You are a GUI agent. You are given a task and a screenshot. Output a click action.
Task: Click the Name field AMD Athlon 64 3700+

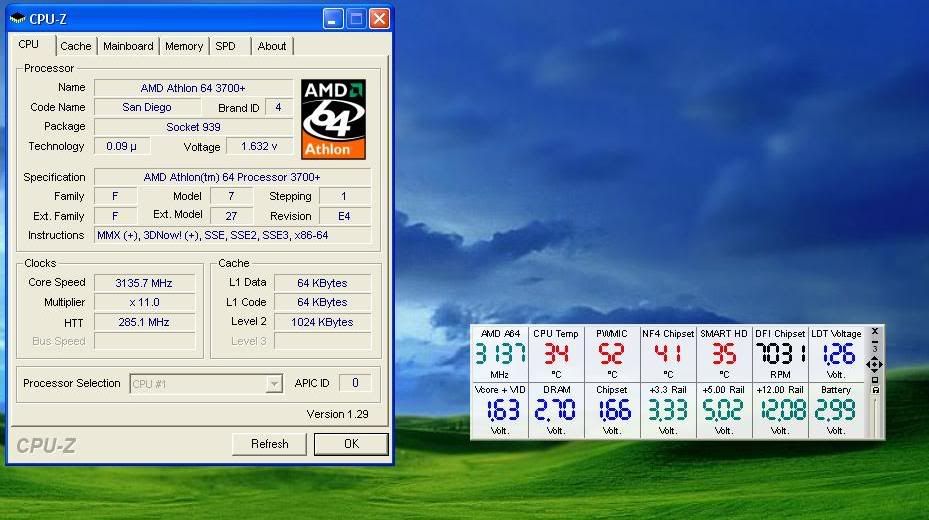193,88
